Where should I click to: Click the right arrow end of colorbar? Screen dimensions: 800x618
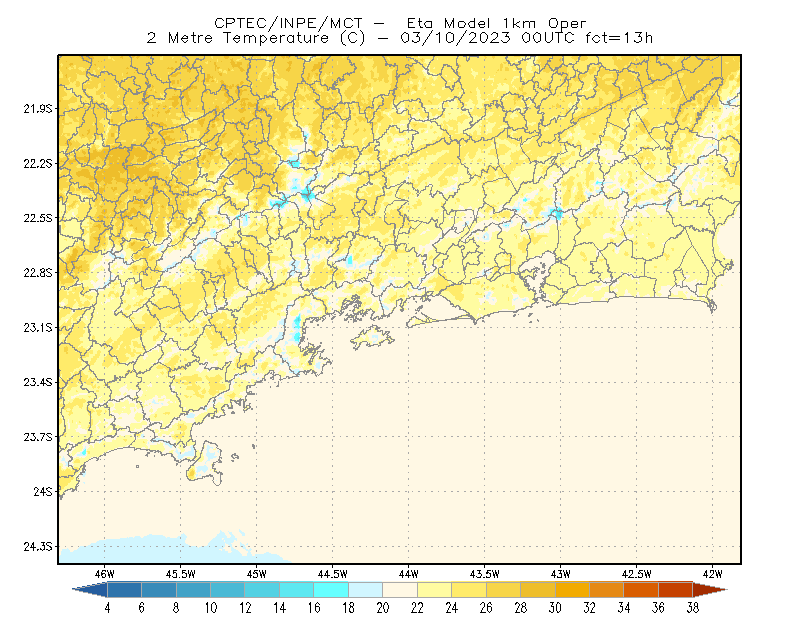(710, 590)
